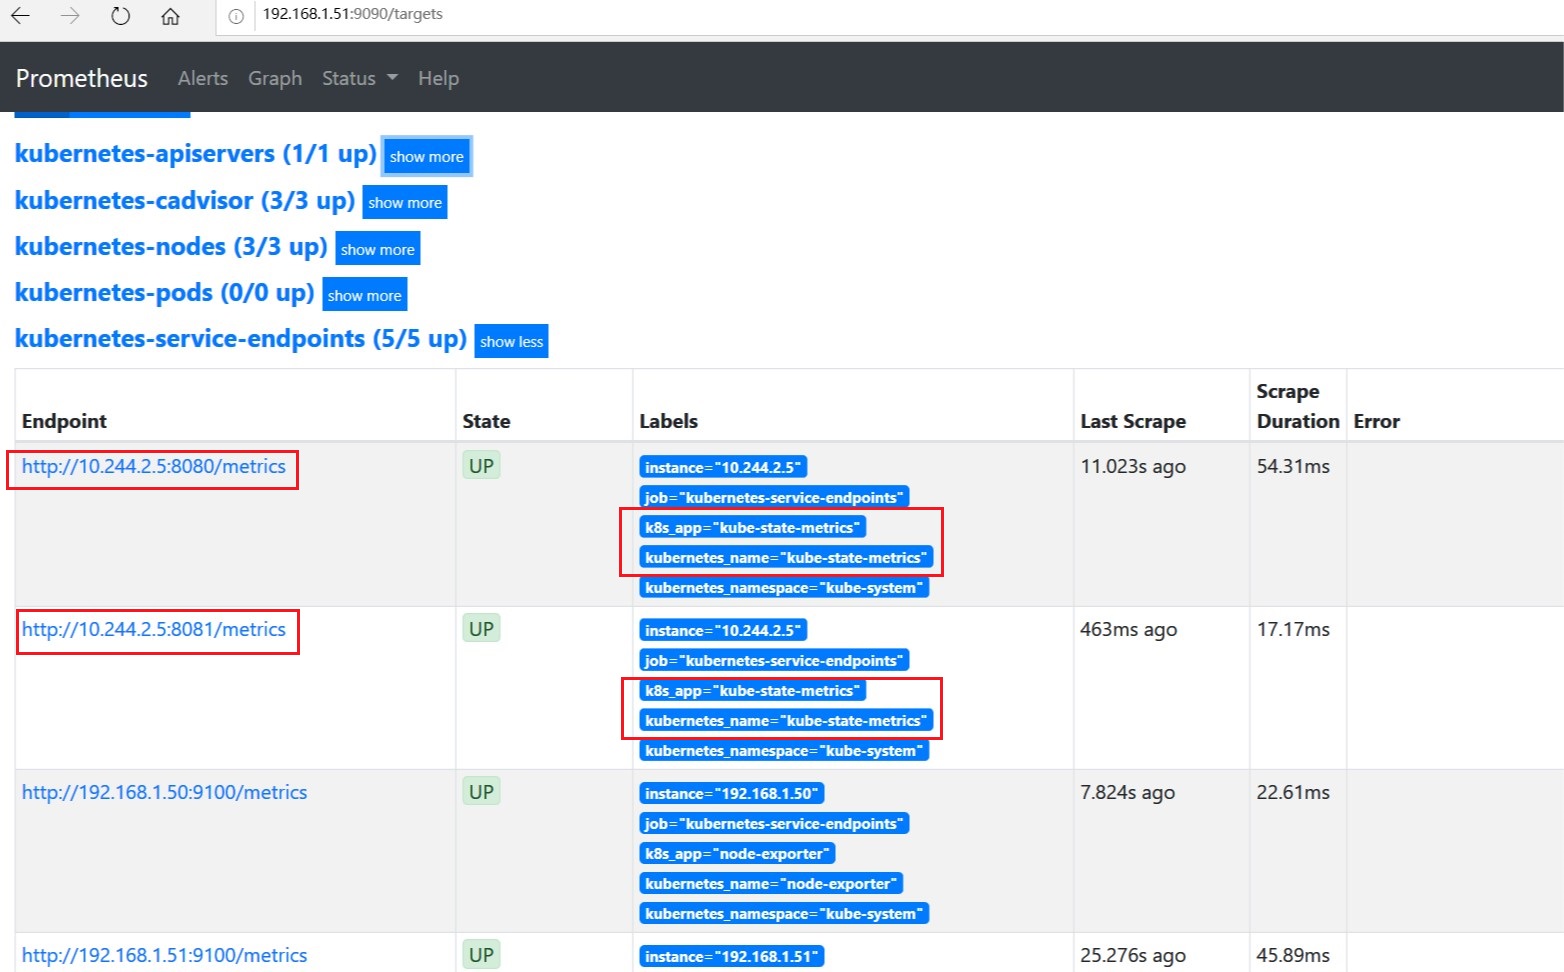Click UP state badge for 192.168.1.50:9100
Screen dimensions: 1564x972
[481, 792]
